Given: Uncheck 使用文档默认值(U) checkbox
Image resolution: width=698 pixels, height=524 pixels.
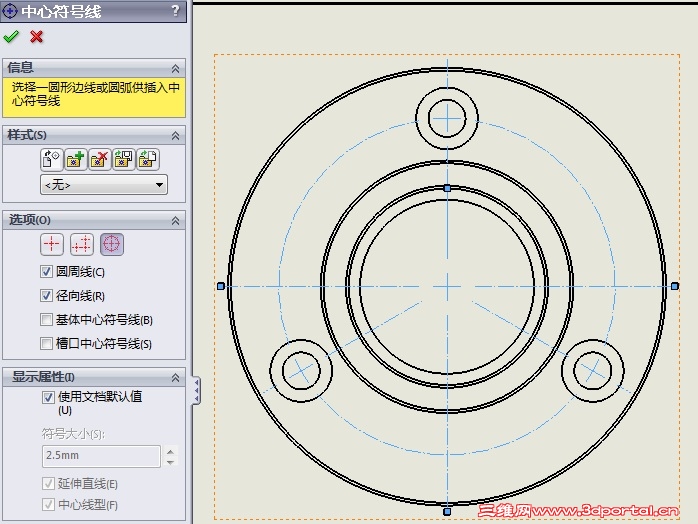Looking at the screenshot, I should point(48,397).
